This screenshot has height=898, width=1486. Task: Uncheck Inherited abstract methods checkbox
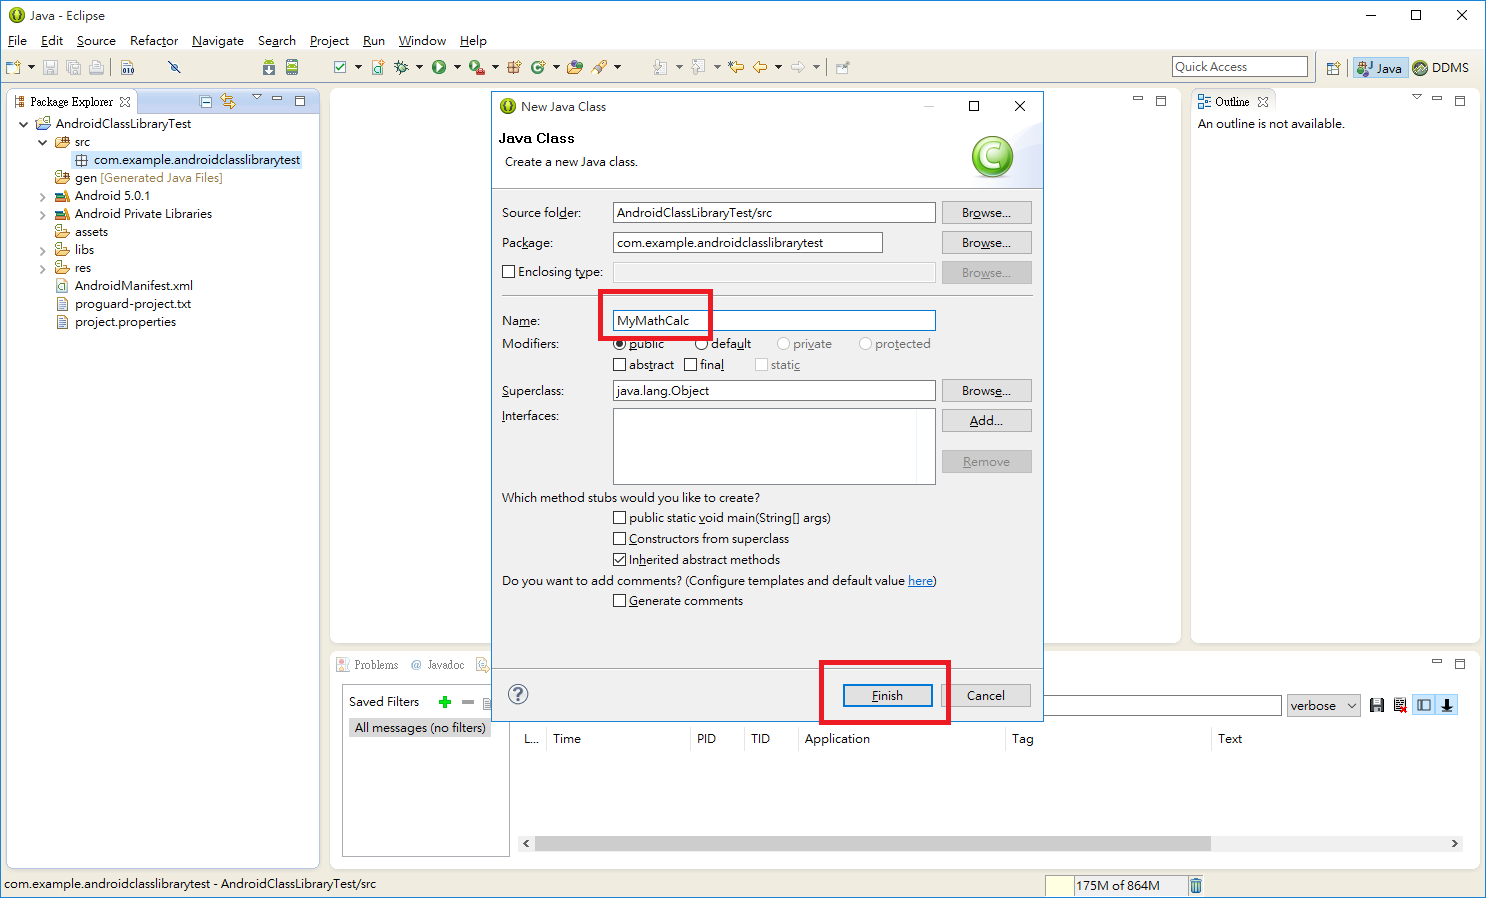tap(620, 560)
